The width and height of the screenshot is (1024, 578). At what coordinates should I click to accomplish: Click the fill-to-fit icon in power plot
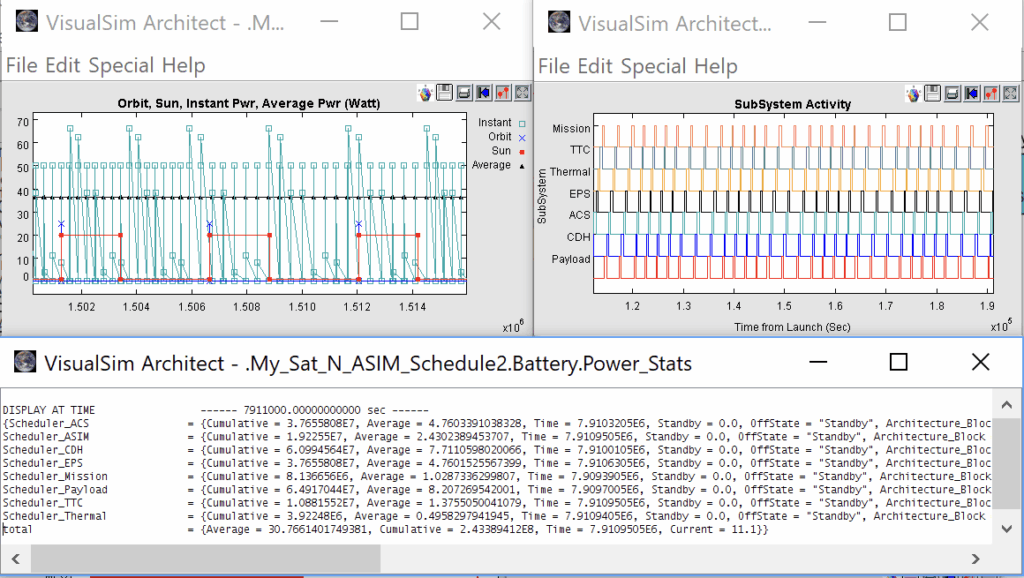[x=520, y=92]
